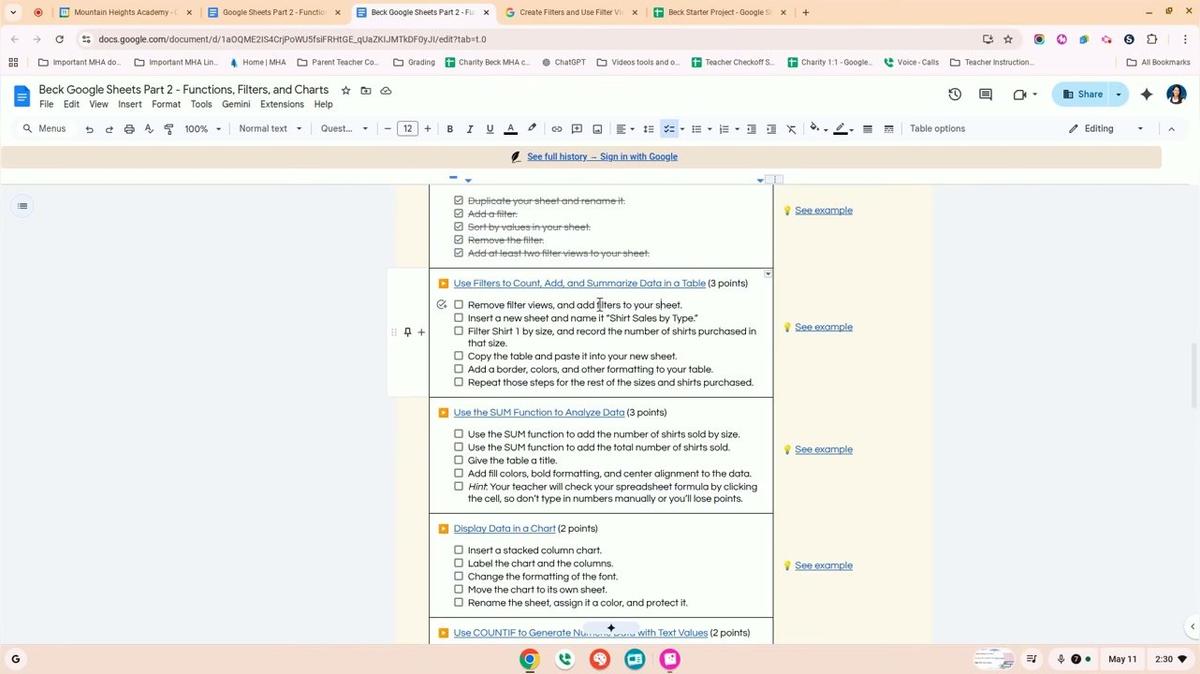Viewport: 1200px width, 674px height.
Task: Open version history clock icon
Action: coord(955,94)
